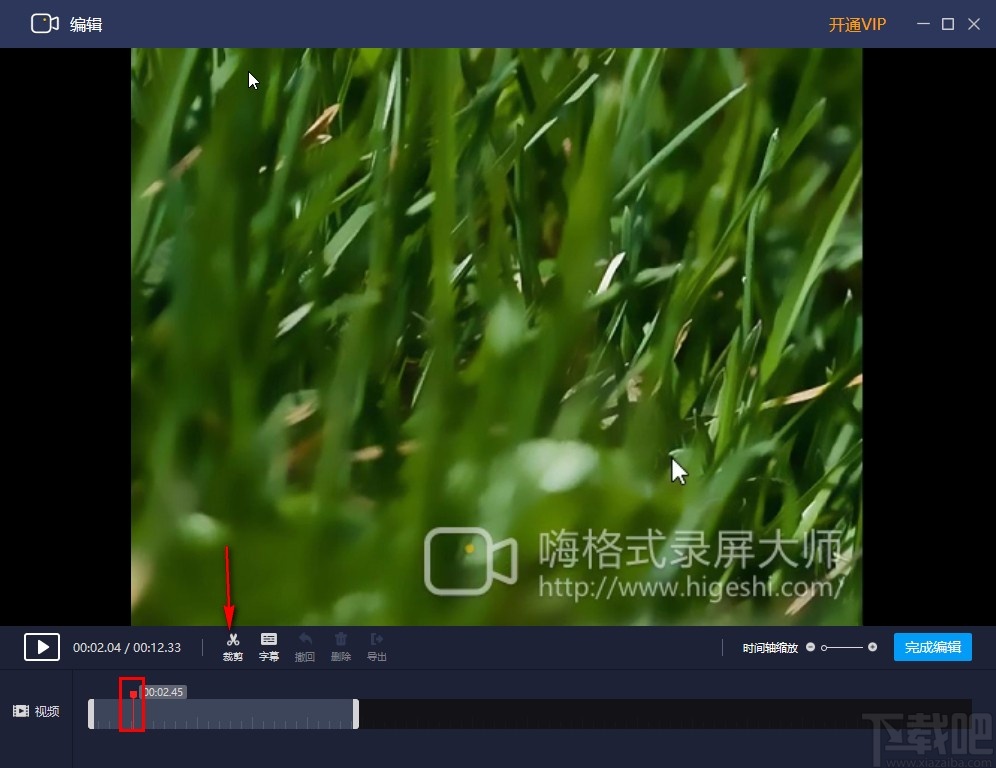The image size is (996, 768).
Task: Maximize the editor window
Action: (948, 24)
